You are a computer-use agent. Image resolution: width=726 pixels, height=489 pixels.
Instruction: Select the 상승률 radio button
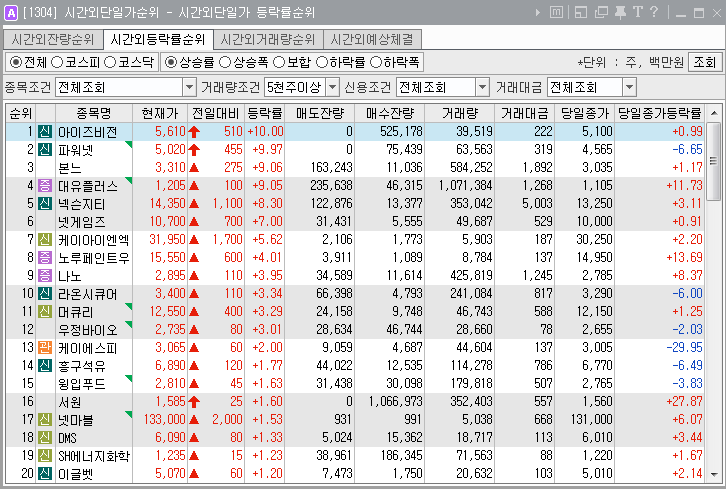point(171,62)
